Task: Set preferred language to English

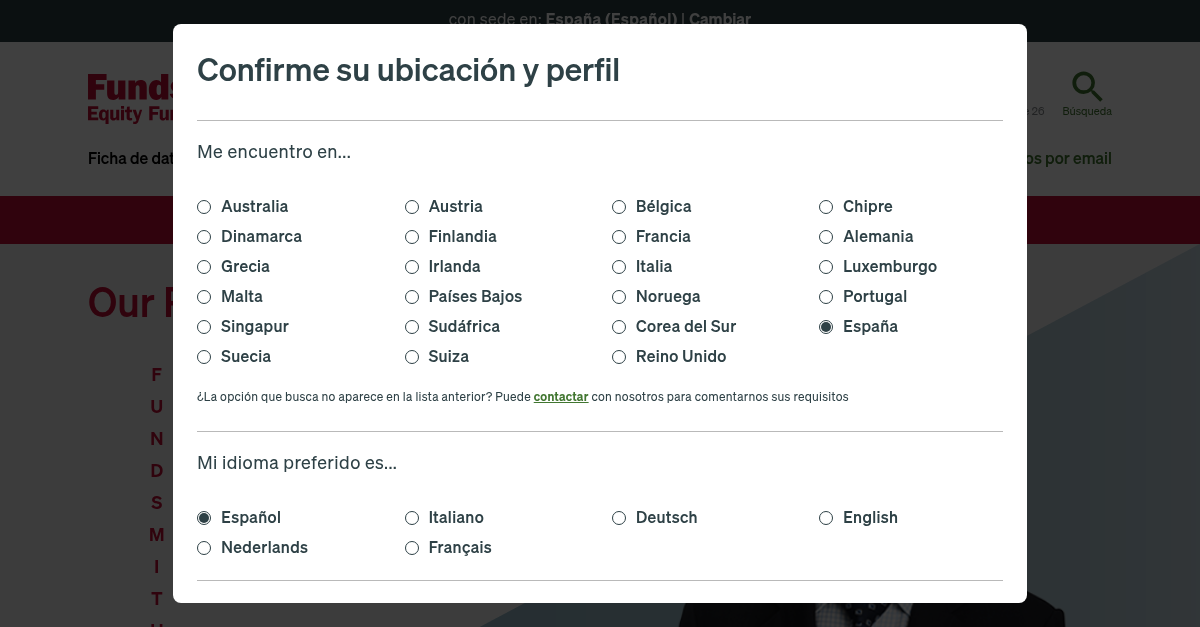Action: click(826, 518)
